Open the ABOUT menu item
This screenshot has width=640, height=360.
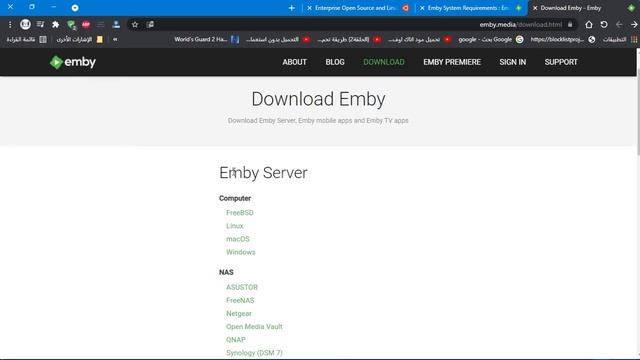coord(294,62)
